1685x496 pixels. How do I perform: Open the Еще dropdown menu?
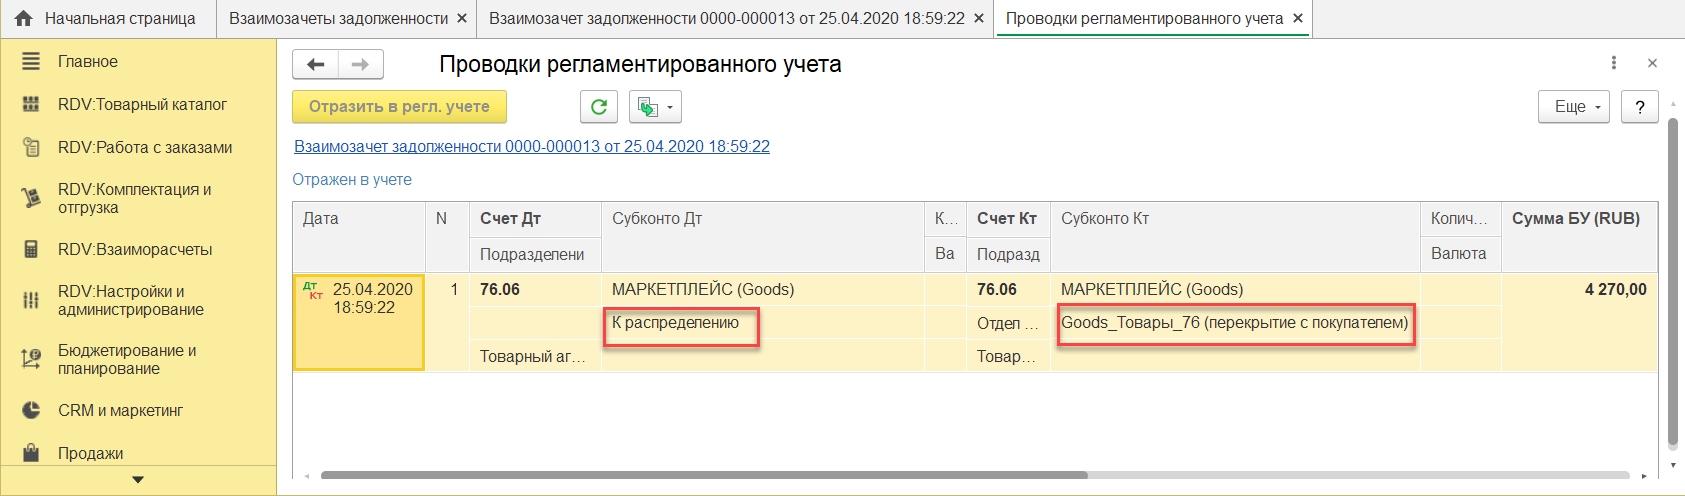click(x=1573, y=106)
